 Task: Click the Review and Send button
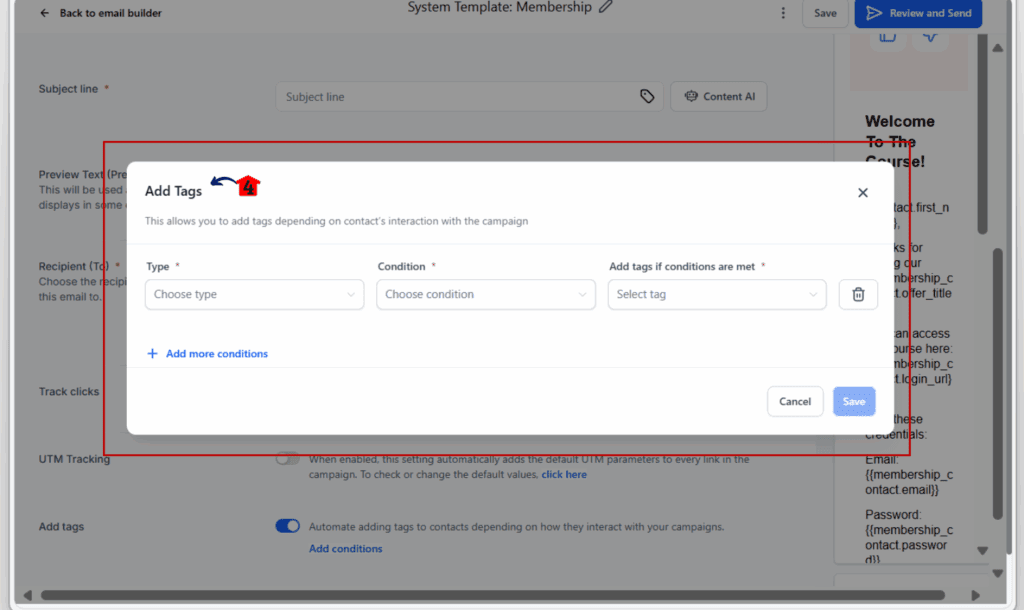(918, 13)
